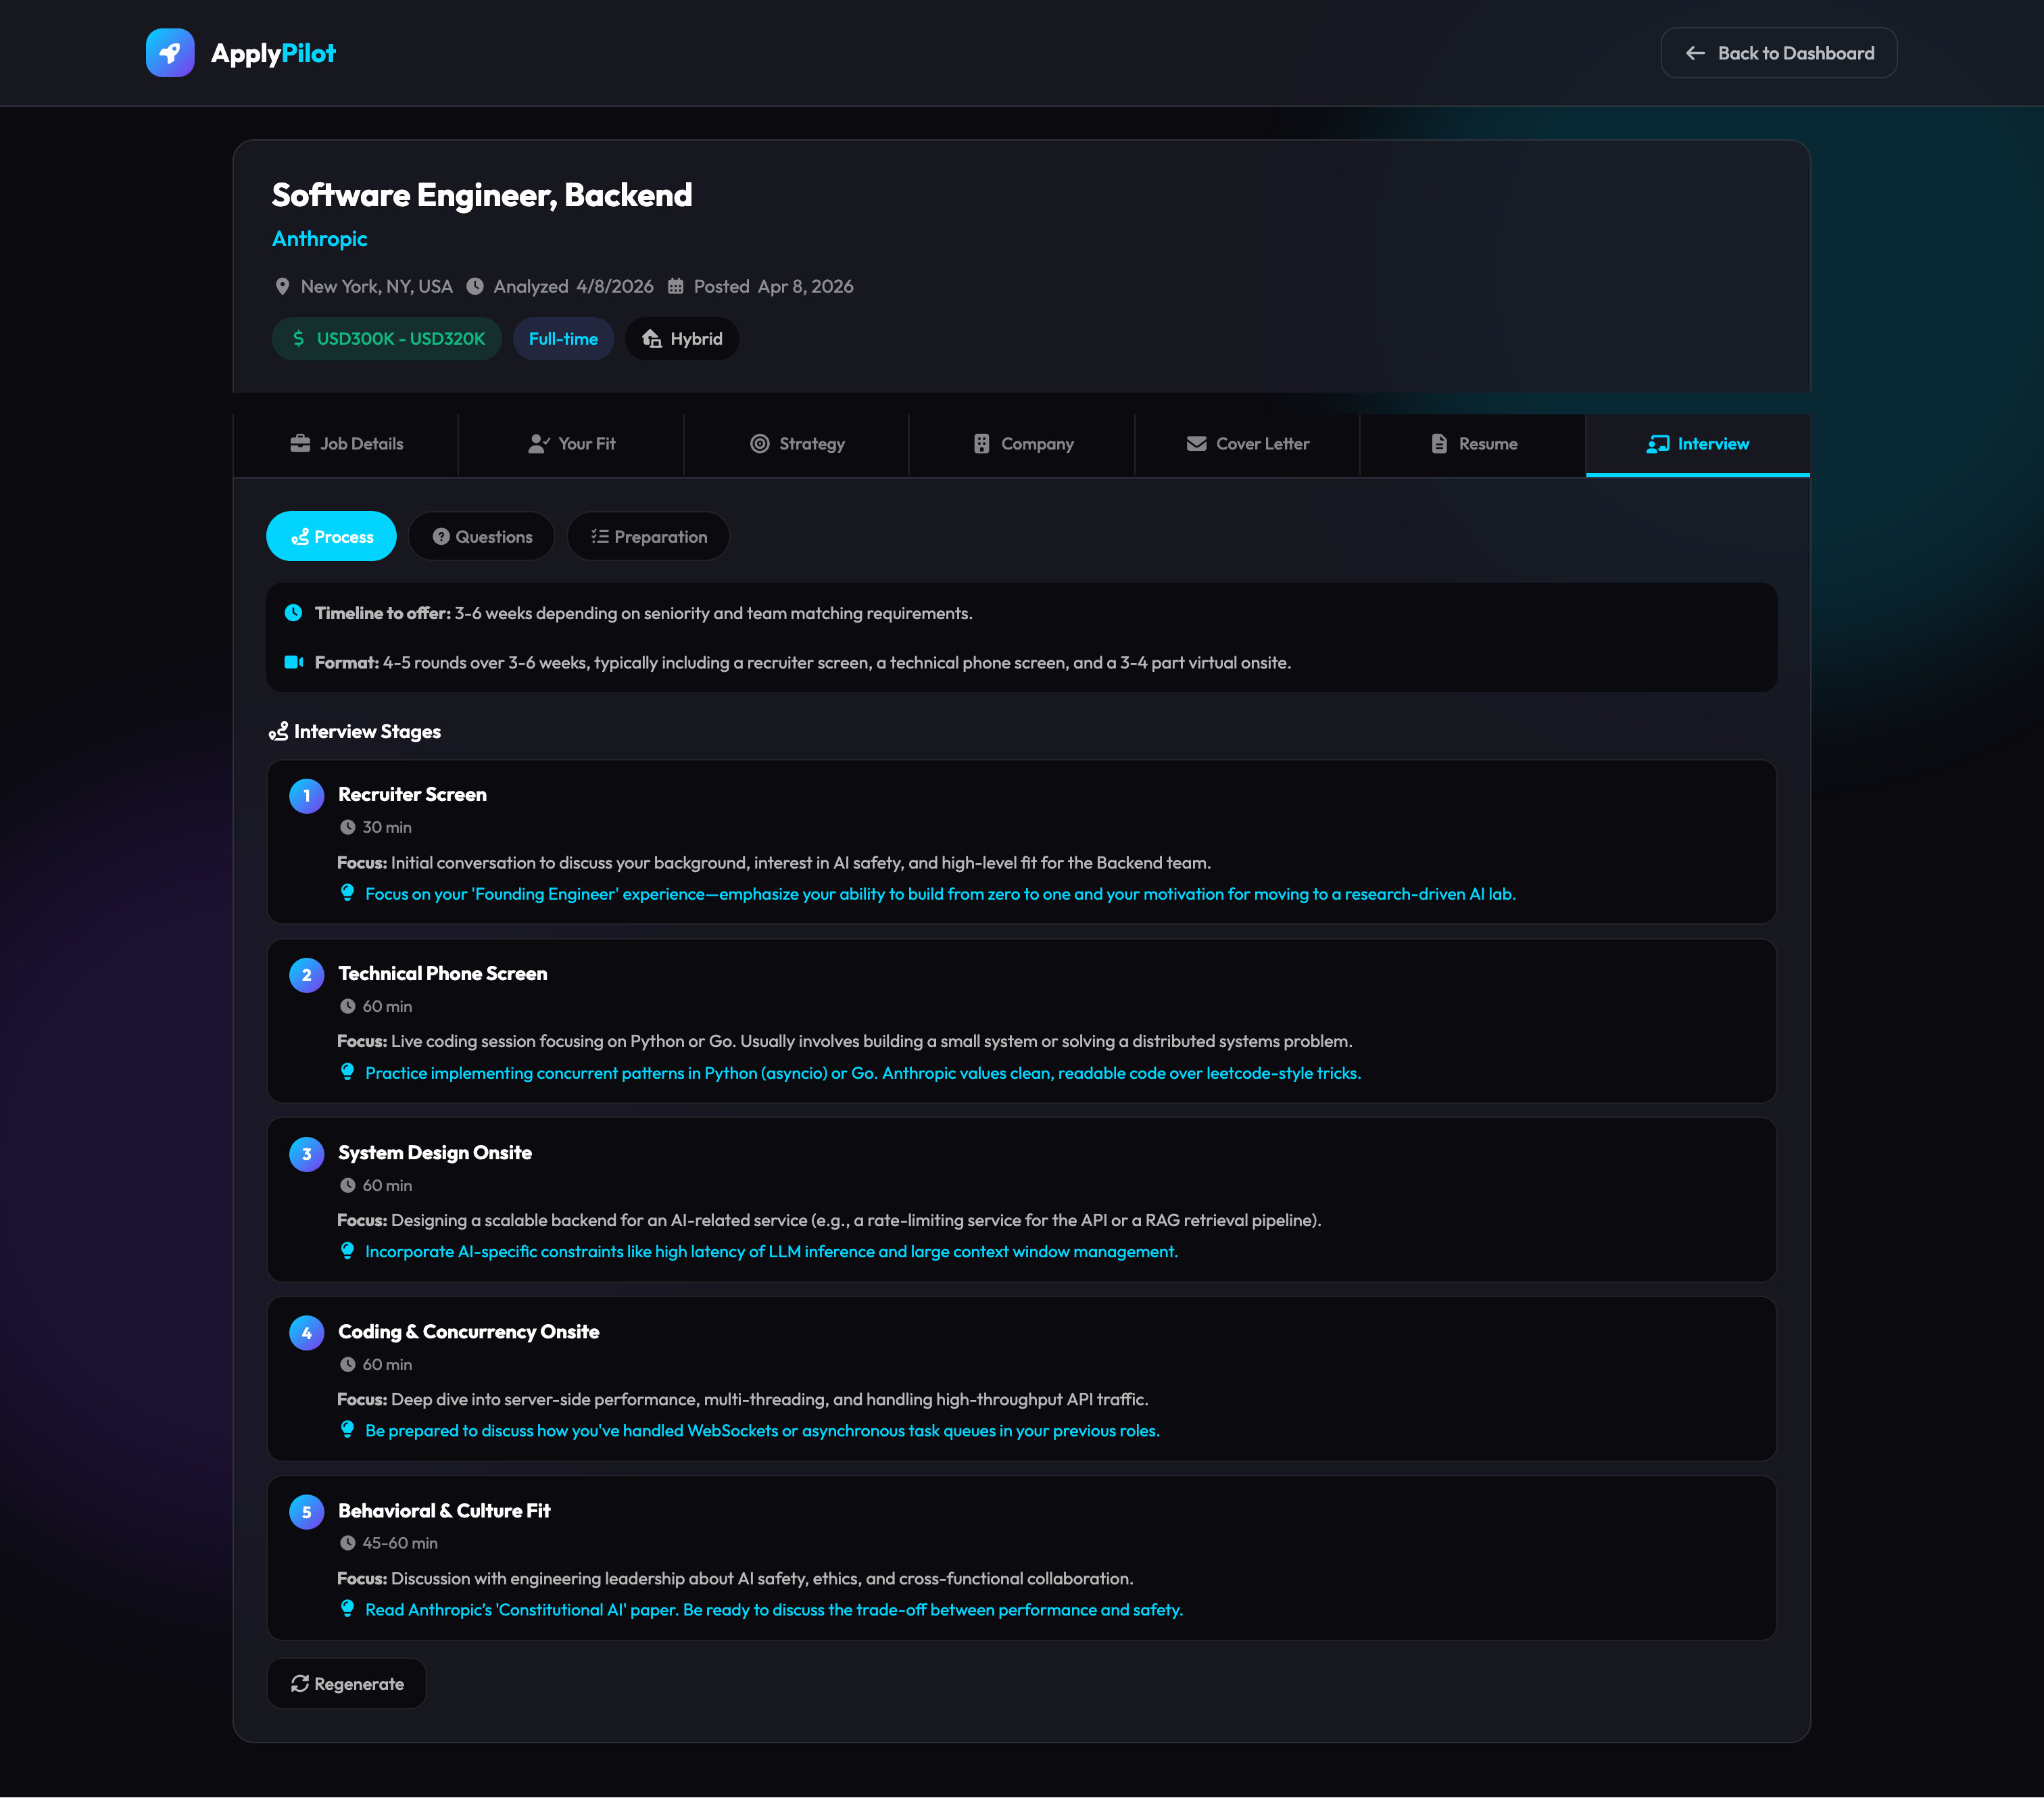
Task: Click the back arrow icon in the Dashboard button
Action: [1695, 53]
